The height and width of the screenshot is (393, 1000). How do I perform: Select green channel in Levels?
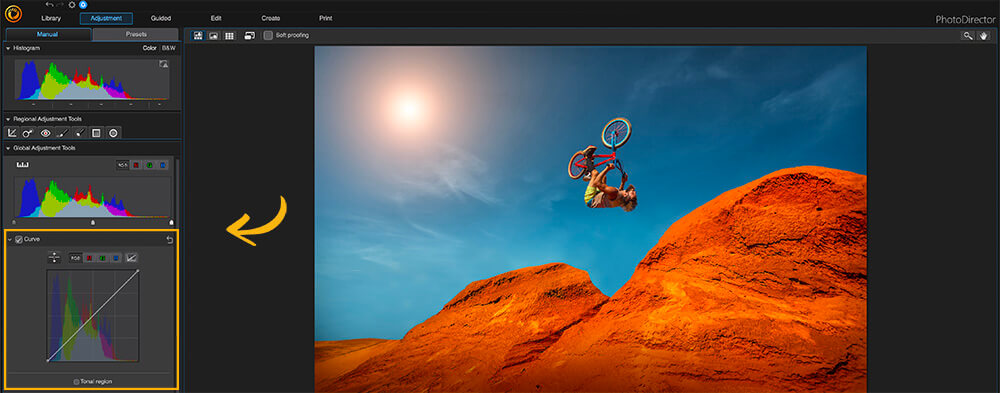(149, 165)
